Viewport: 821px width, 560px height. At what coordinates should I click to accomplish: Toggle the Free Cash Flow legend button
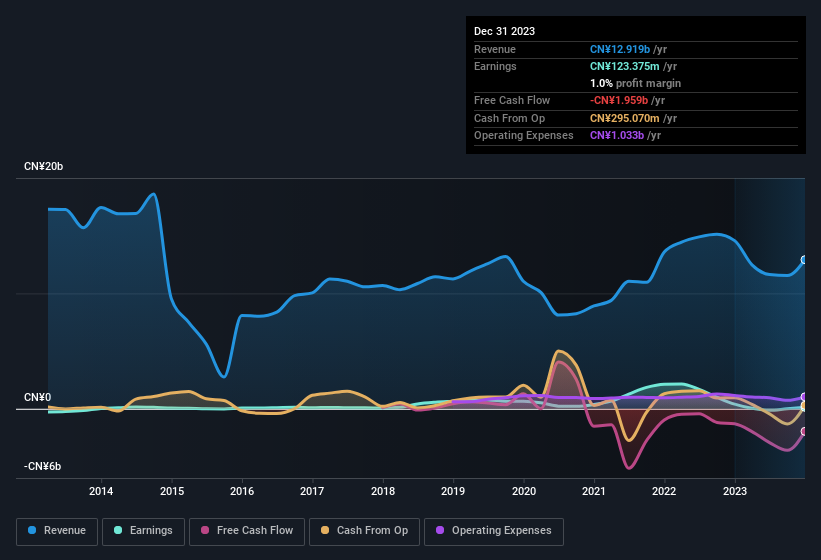coord(247,531)
